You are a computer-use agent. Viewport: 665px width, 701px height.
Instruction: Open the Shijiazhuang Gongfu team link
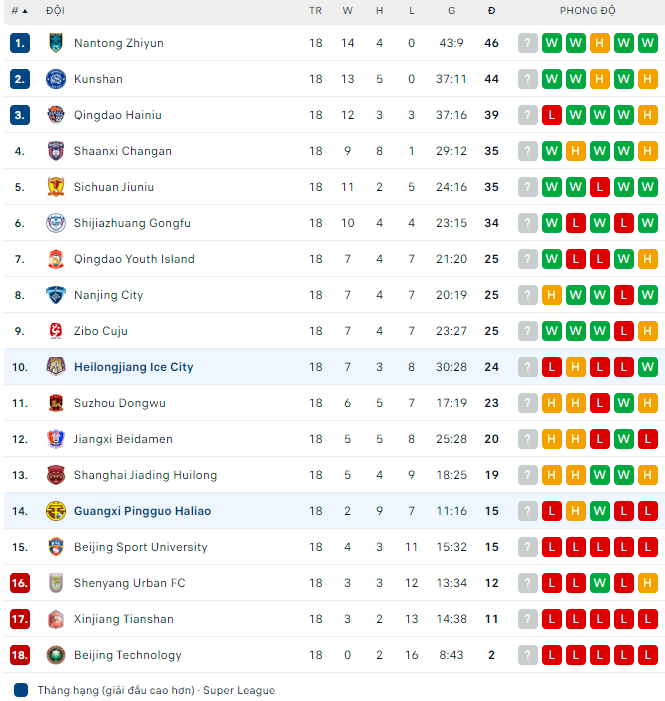(x=132, y=223)
